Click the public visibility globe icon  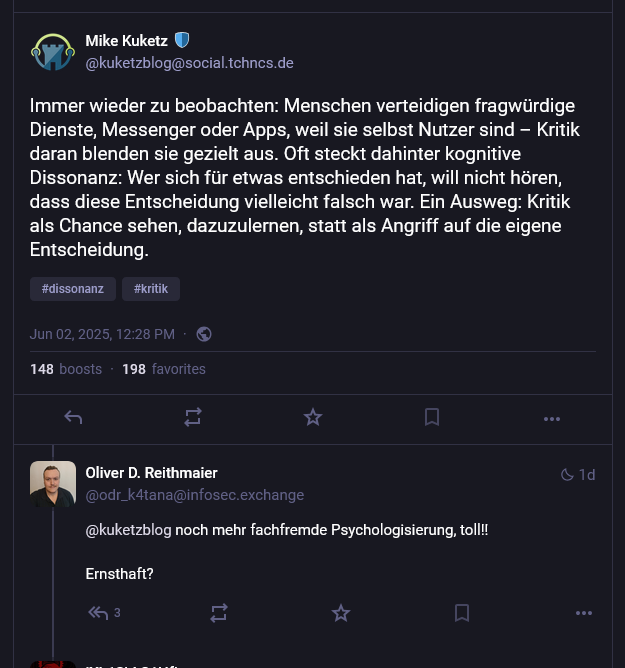pyautogui.click(x=204, y=334)
